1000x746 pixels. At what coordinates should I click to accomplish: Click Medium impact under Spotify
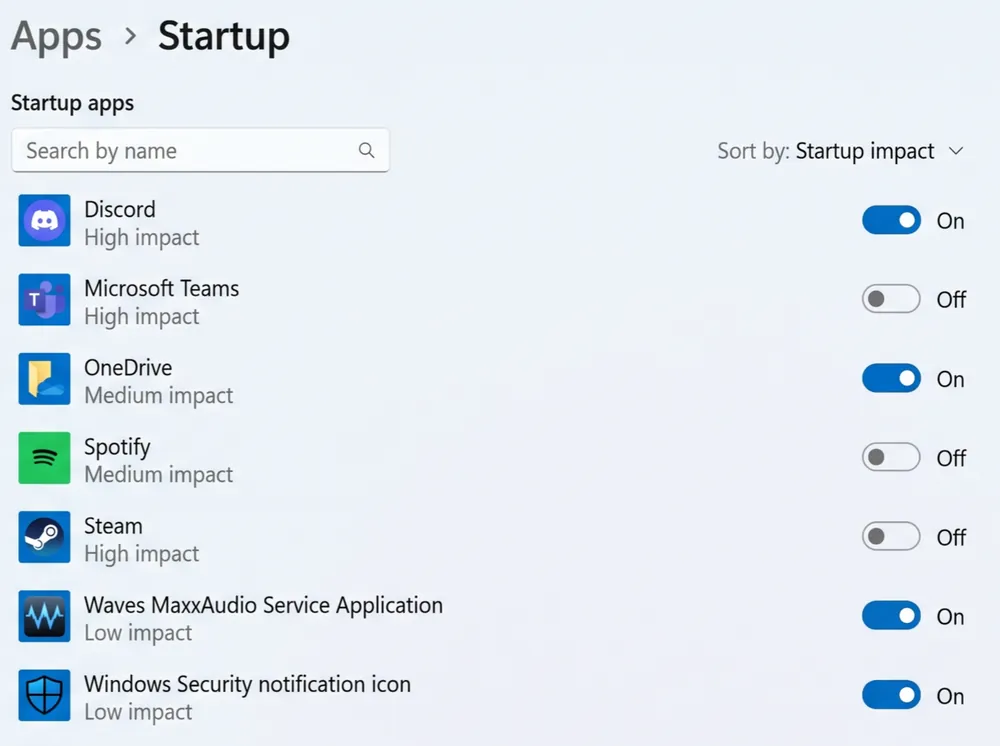tap(159, 474)
